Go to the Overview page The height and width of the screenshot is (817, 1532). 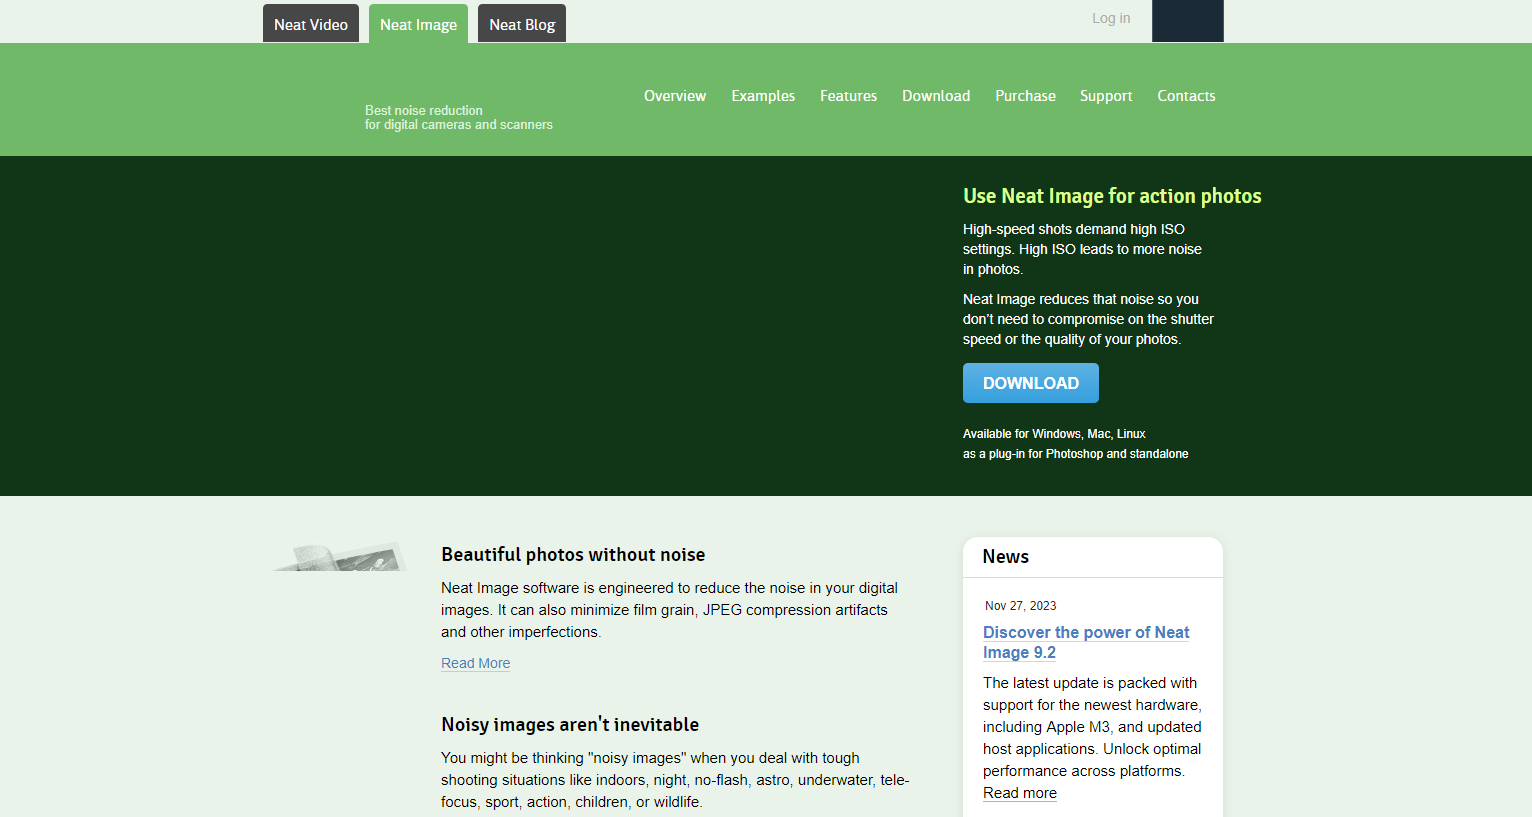(x=674, y=96)
